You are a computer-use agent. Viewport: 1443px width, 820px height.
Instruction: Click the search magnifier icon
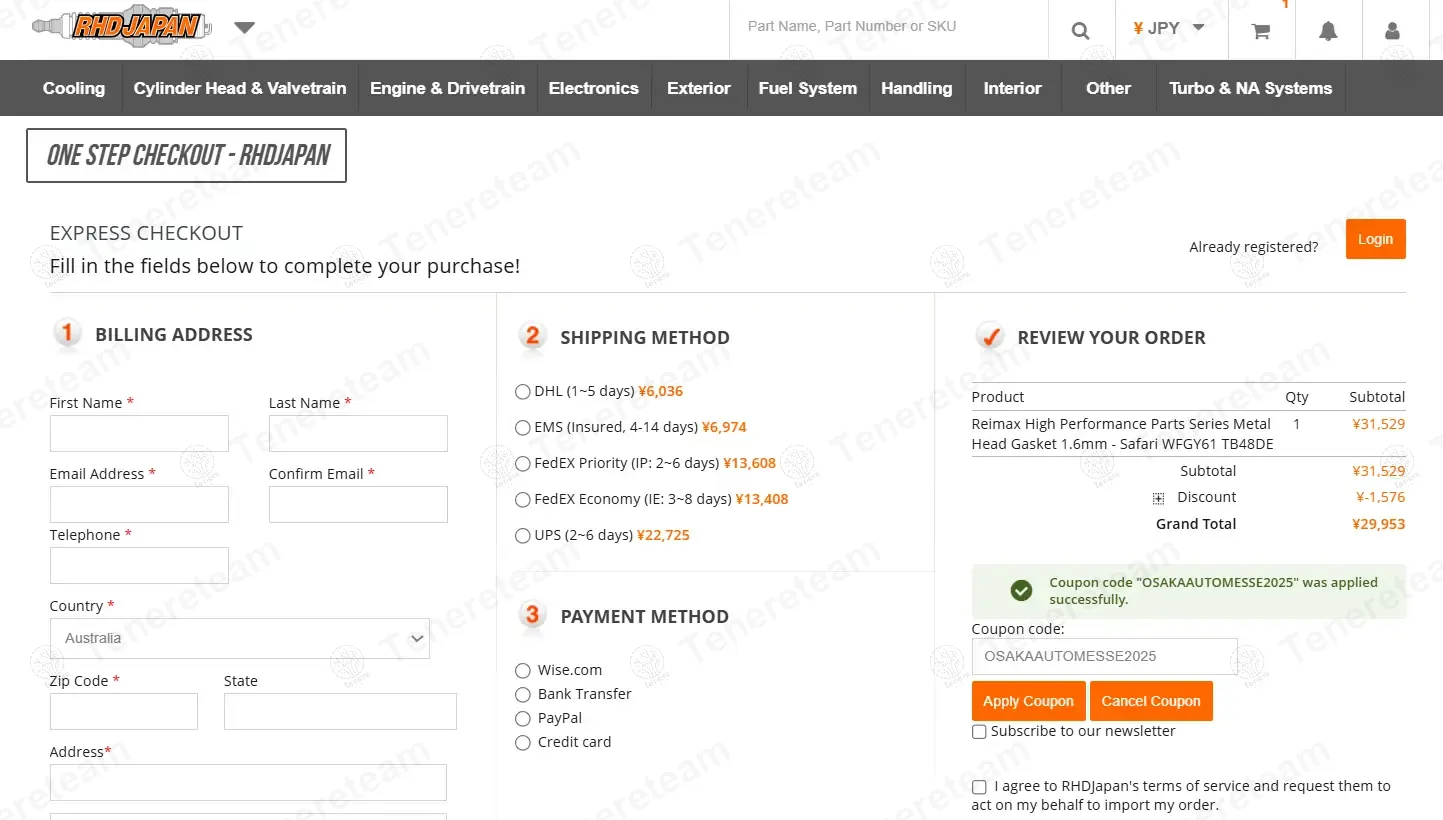click(x=1080, y=31)
